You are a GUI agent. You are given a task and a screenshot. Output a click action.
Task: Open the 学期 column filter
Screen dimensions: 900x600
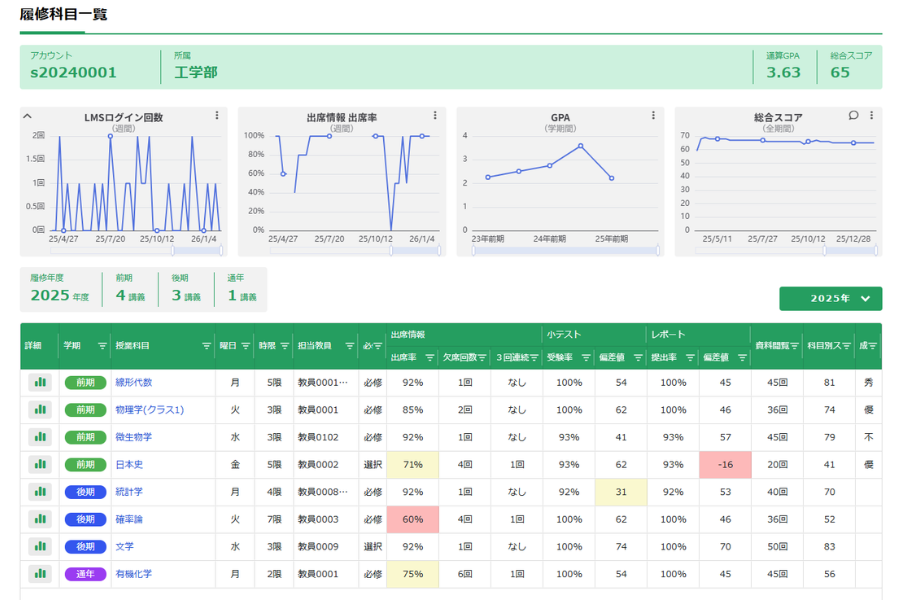pos(102,346)
